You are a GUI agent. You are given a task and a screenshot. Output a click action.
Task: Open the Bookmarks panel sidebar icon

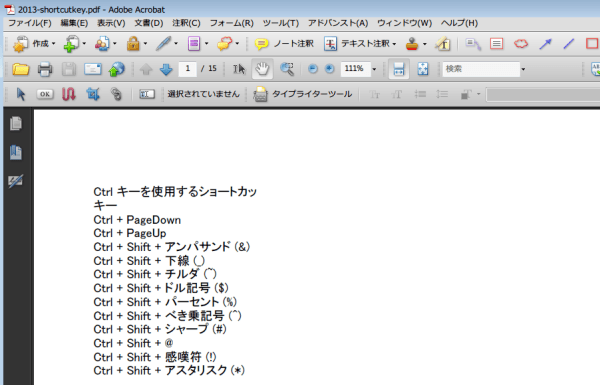[16, 152]
